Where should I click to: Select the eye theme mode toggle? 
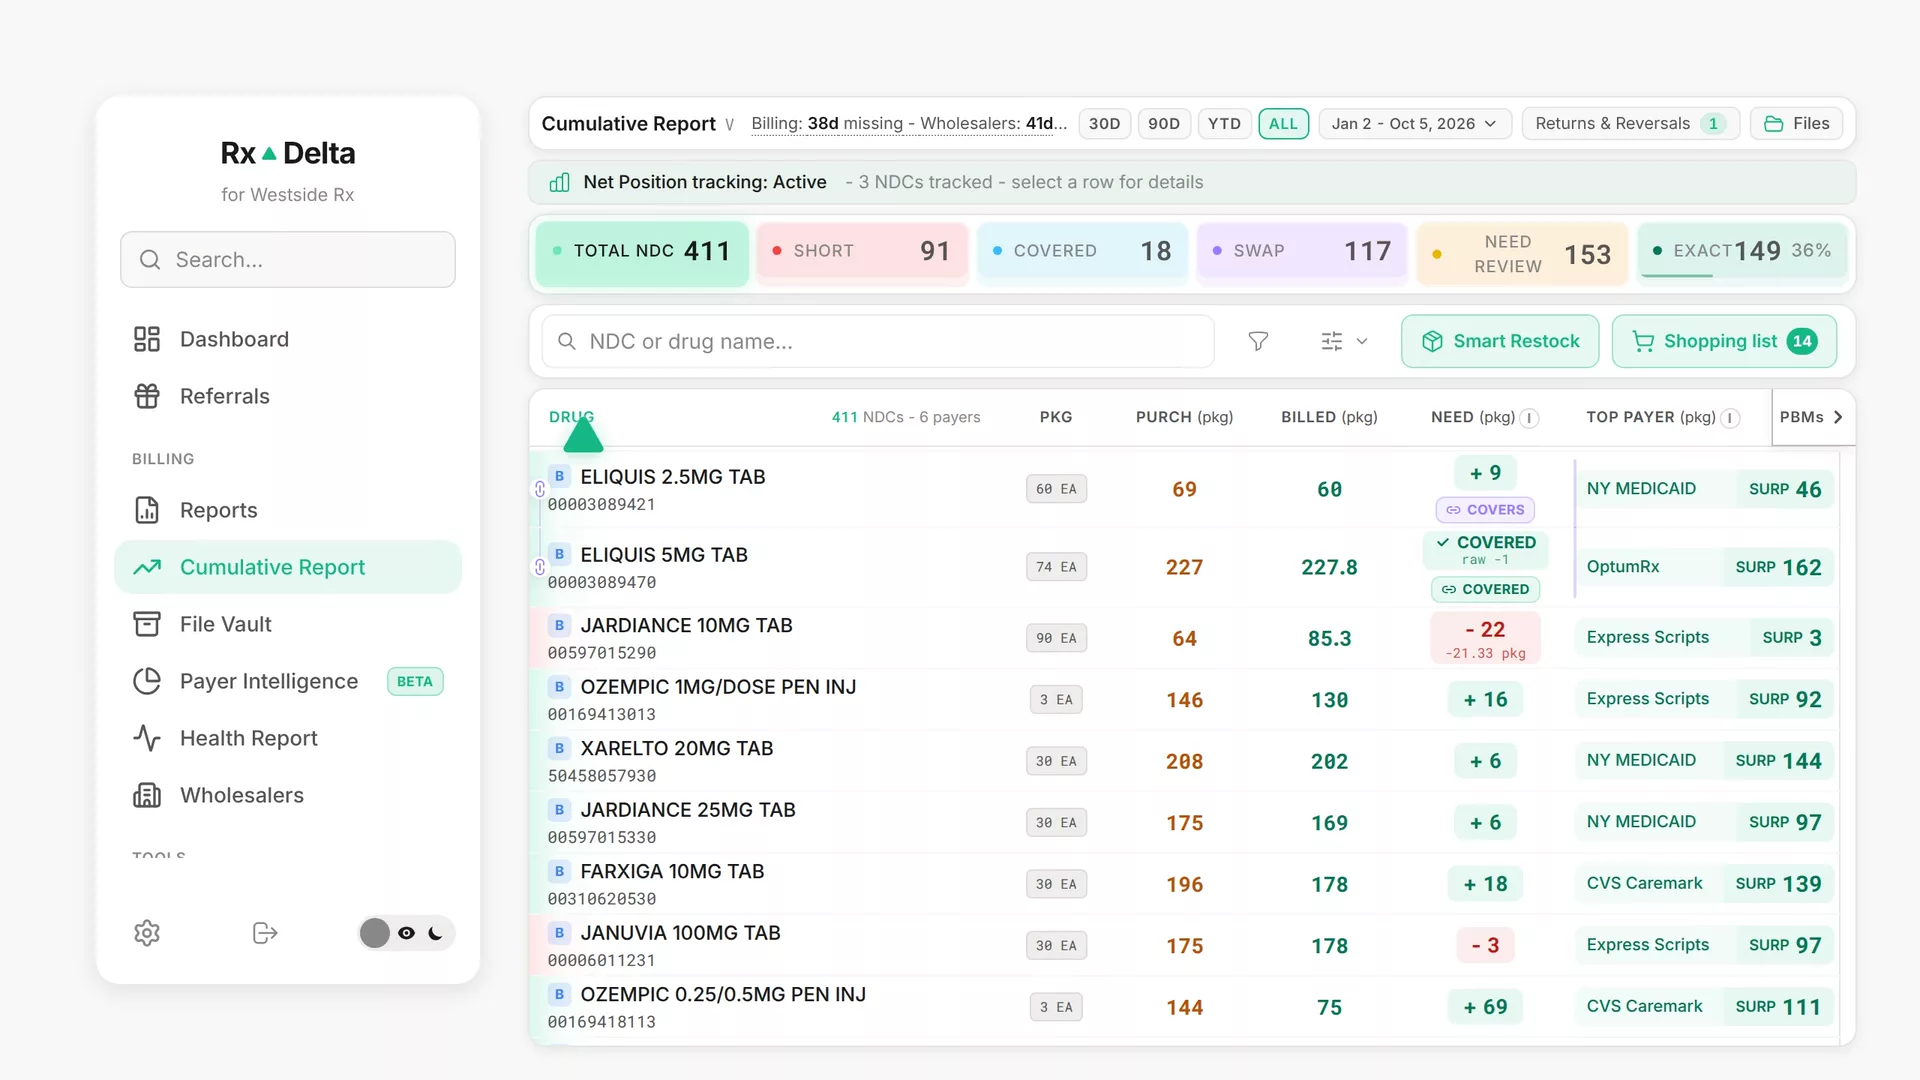coord(406,933)
